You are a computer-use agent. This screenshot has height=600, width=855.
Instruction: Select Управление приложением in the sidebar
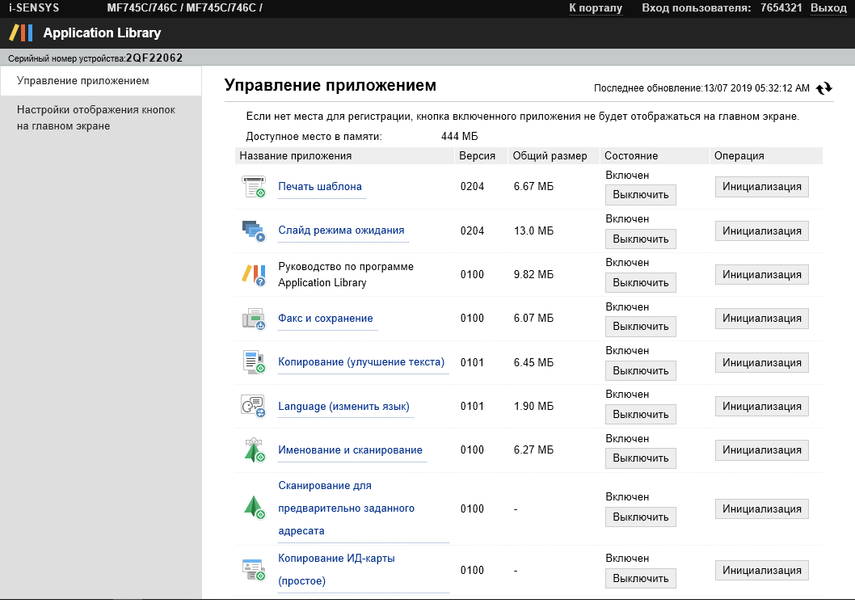pyautogui.click(x=83, y=80)
